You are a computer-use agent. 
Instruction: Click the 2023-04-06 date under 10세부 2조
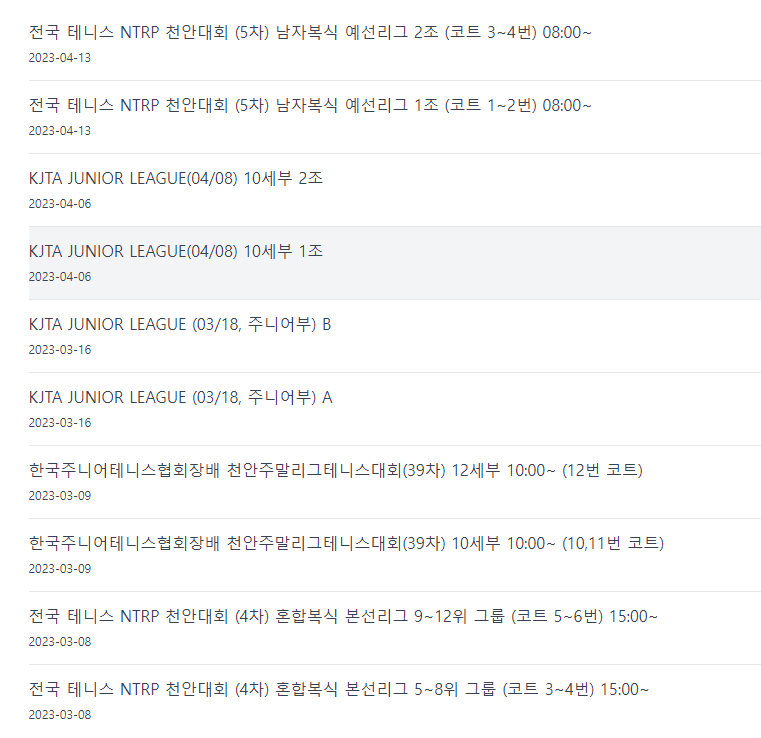(60, 204)
